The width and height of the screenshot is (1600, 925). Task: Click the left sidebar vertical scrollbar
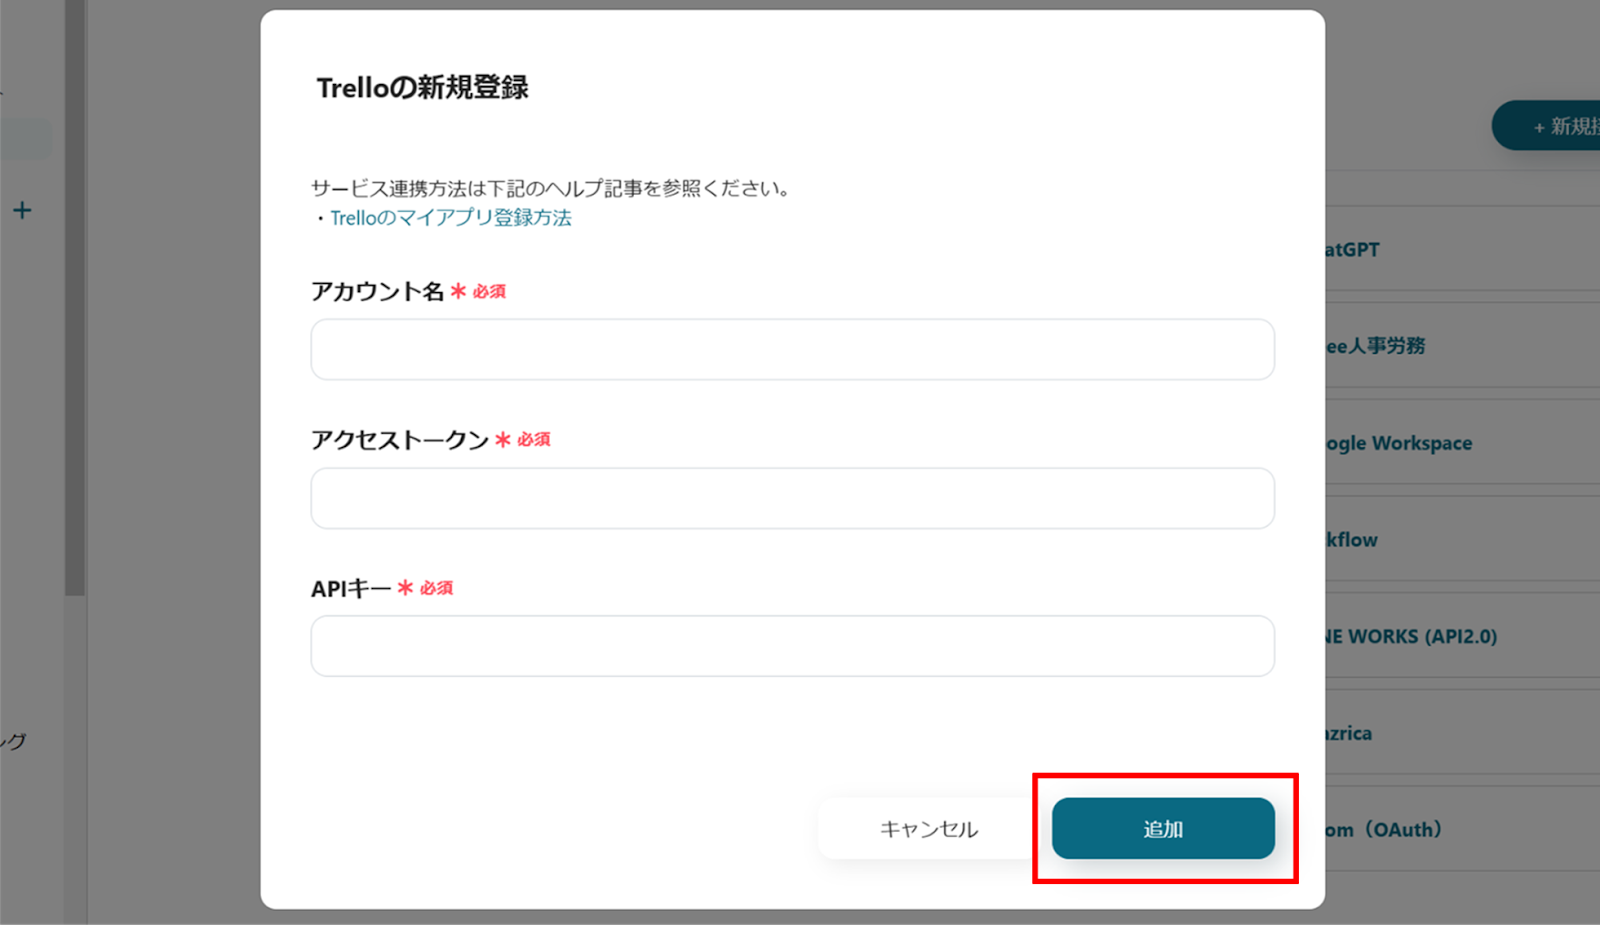click(75, 298)
